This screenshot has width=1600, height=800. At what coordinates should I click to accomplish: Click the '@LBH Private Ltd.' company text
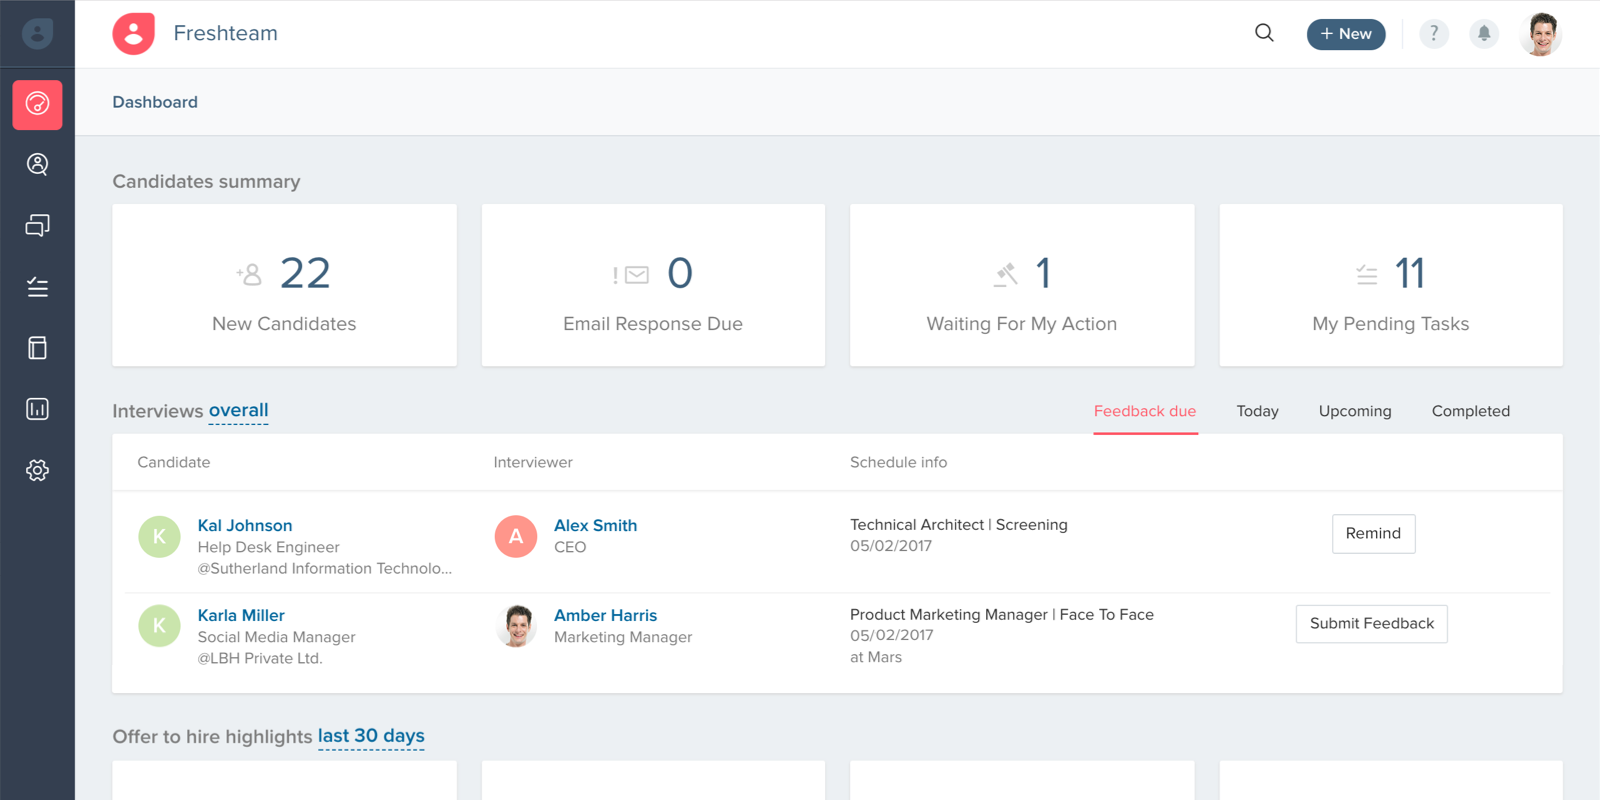(x=260, y=659)
